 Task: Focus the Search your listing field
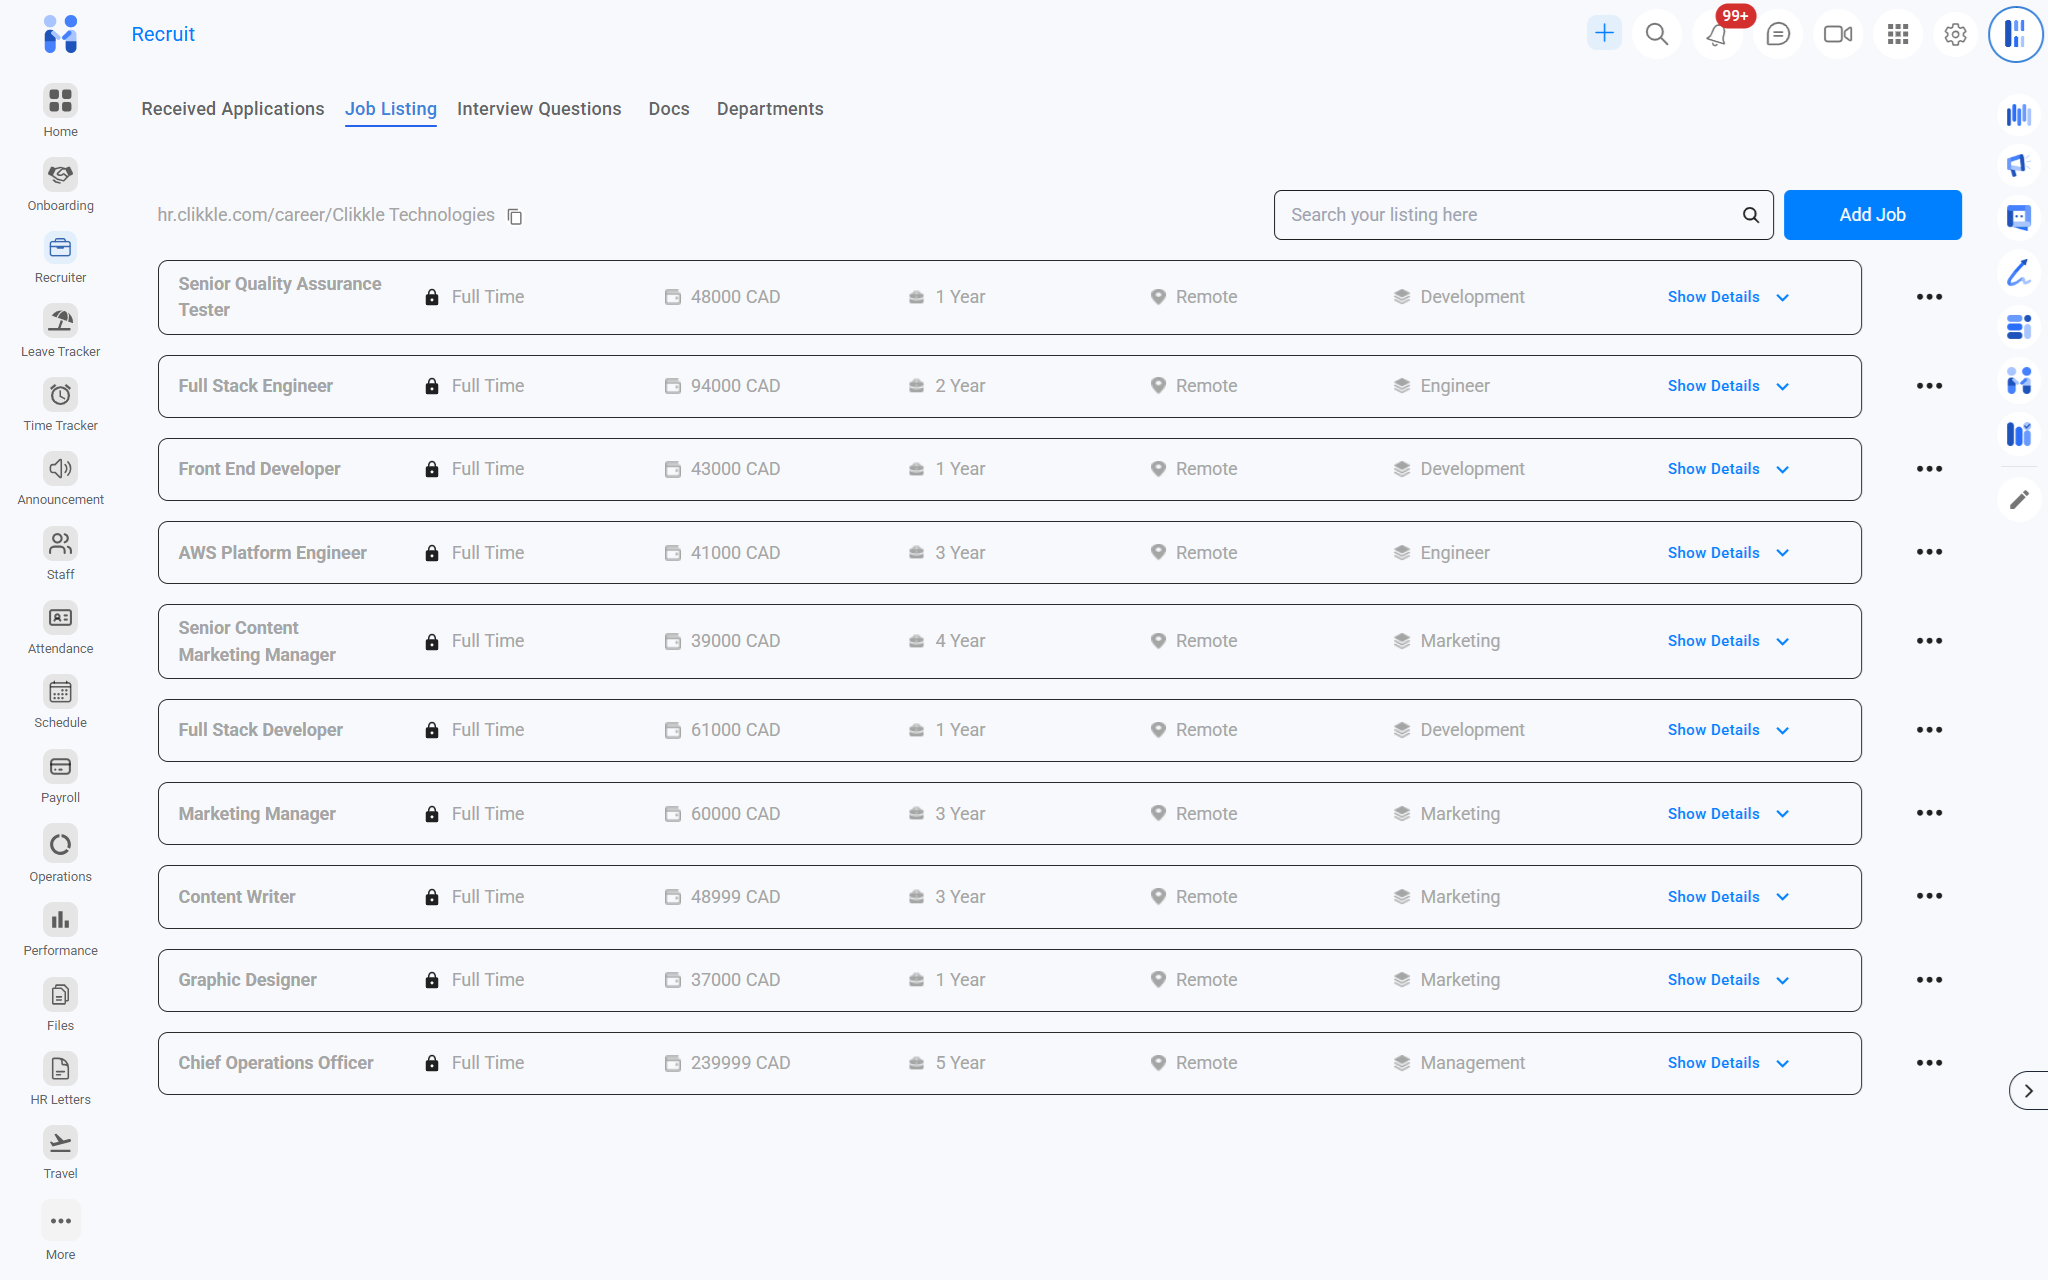tap(1510, 215)
